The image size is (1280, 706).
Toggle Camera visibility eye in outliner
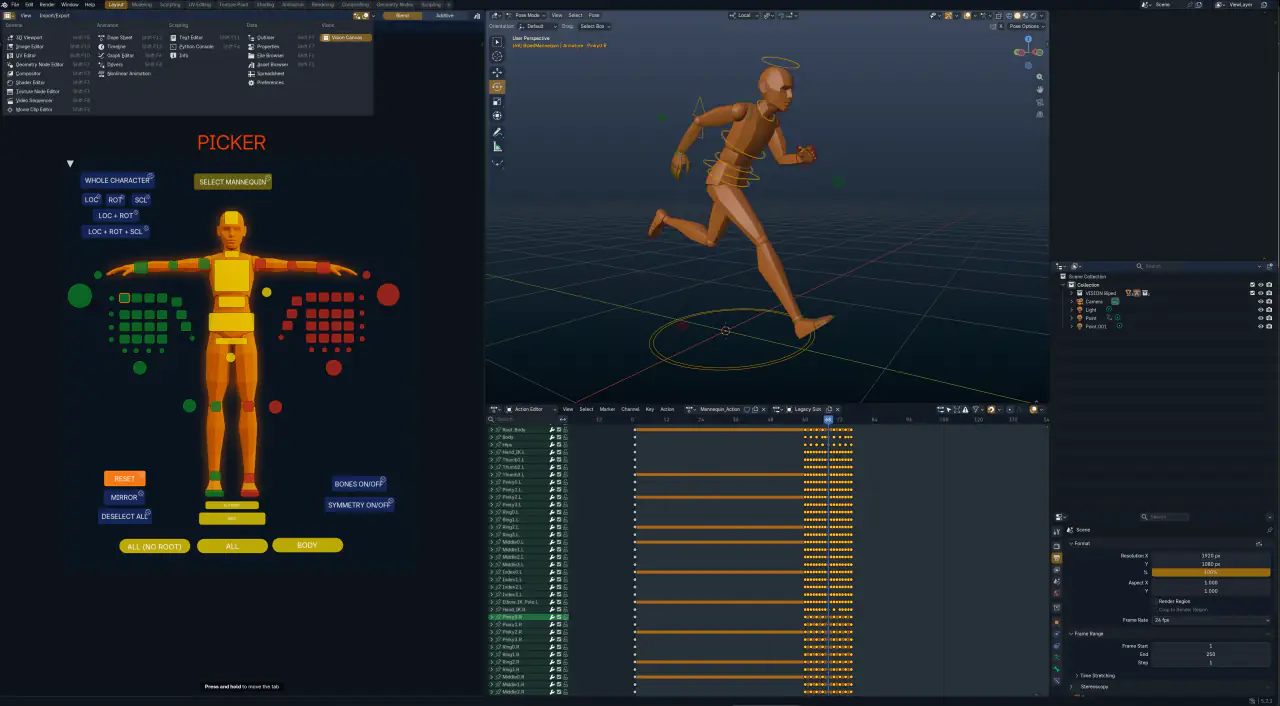[x=1259, y=301]
